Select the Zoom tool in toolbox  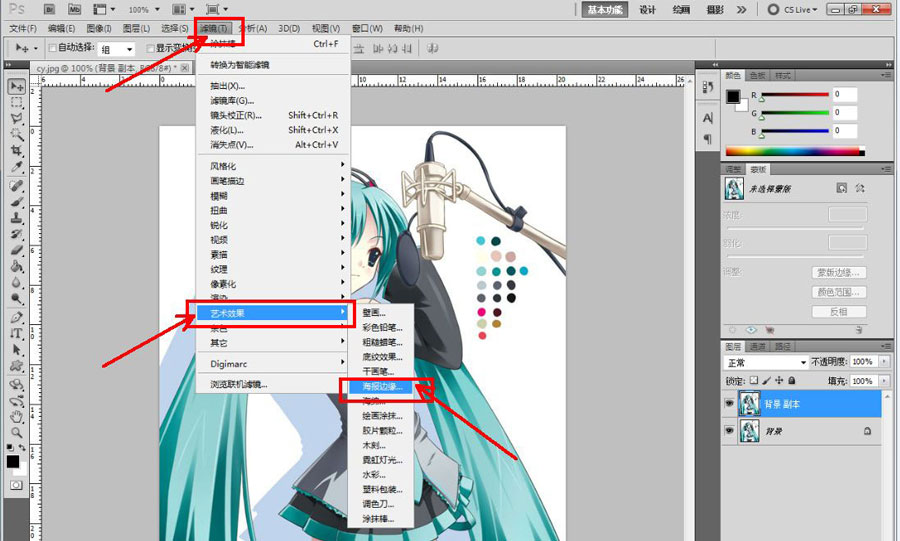tap(17, 432)
